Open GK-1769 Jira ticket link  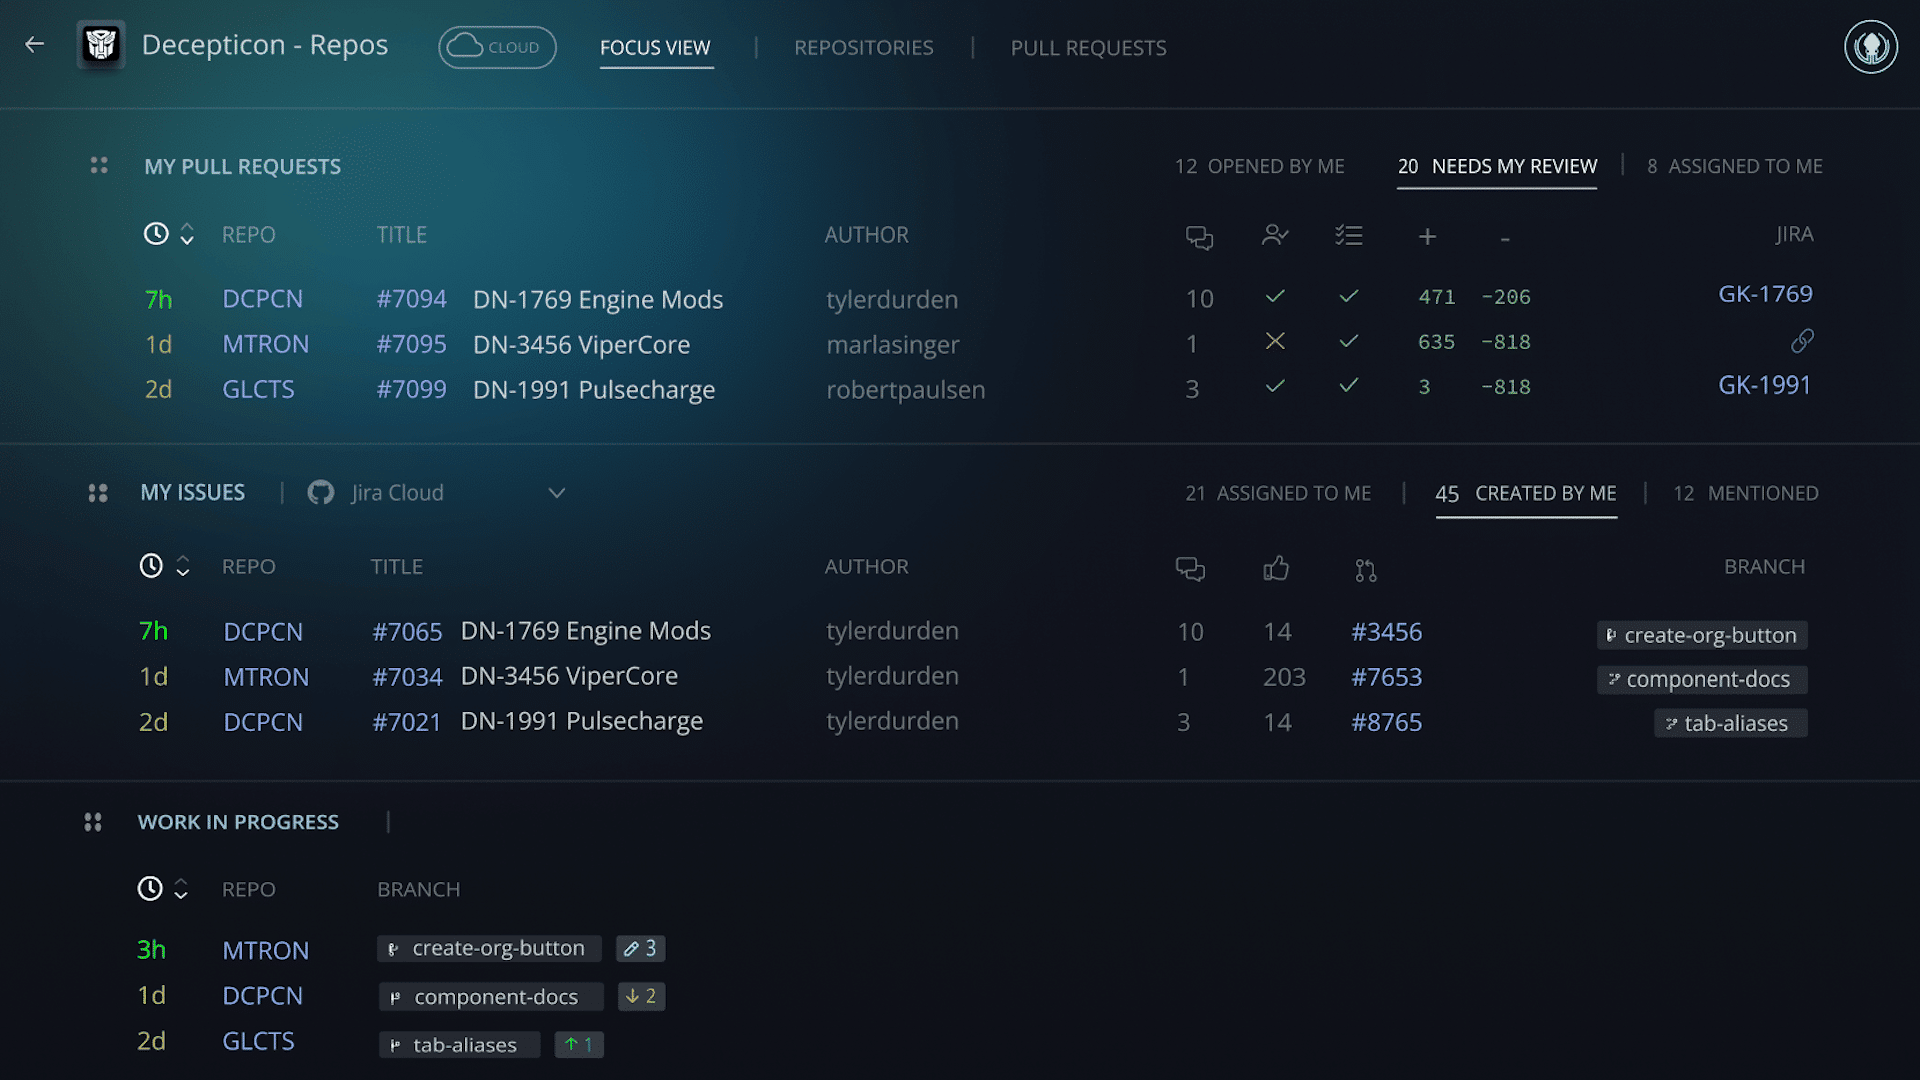point(1764,293)
